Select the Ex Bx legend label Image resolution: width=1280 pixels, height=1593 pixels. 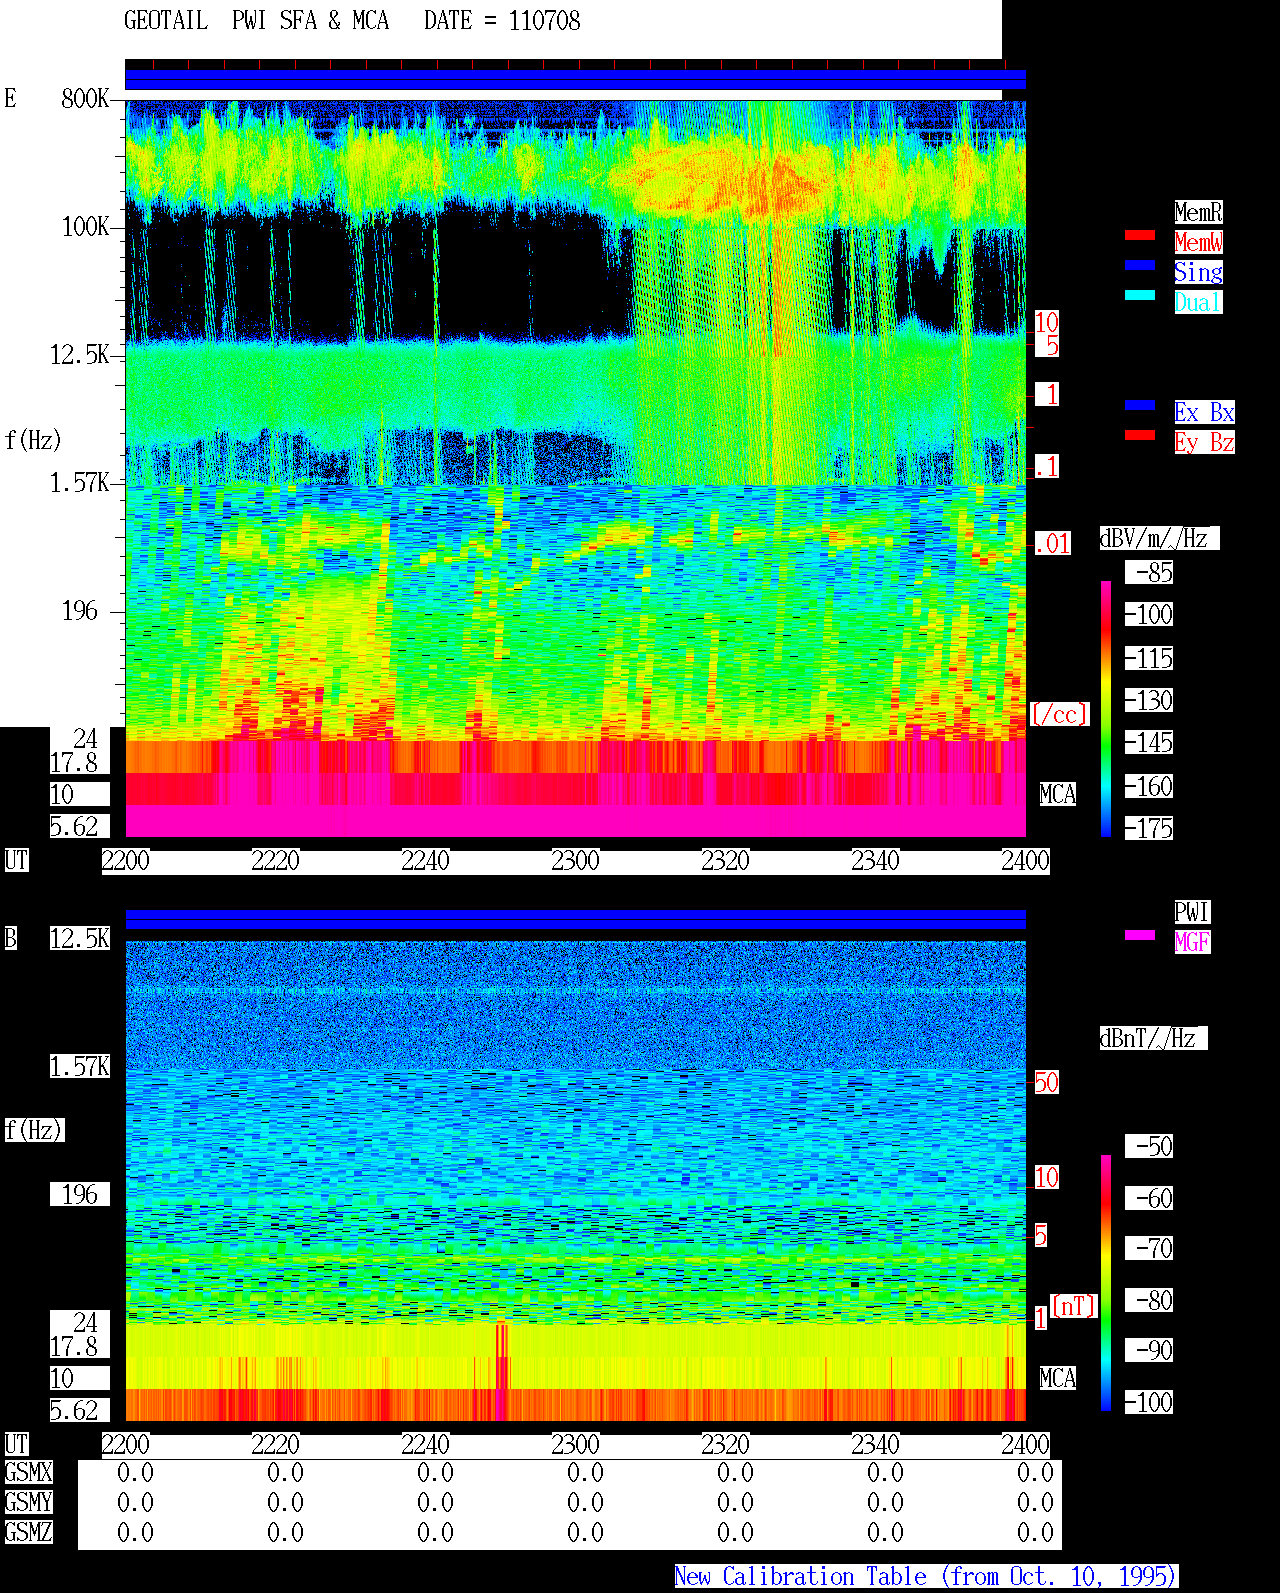1204,412
